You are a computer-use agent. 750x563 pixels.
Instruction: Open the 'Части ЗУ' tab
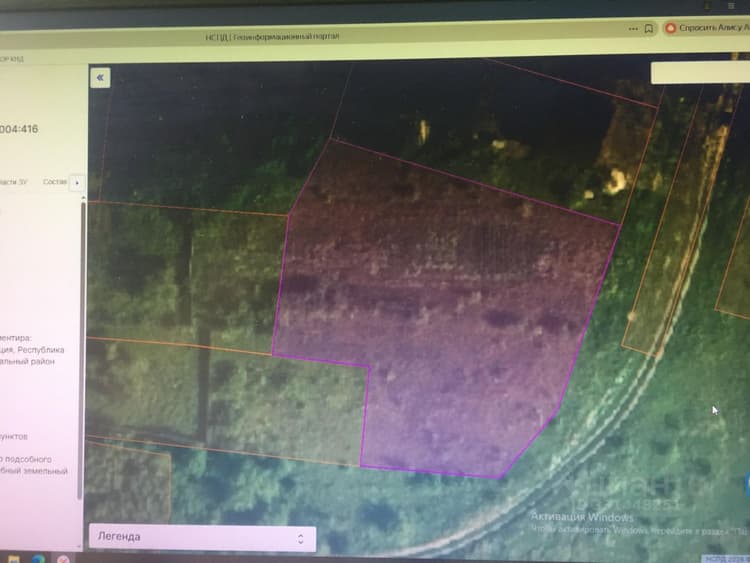point(13,182)
